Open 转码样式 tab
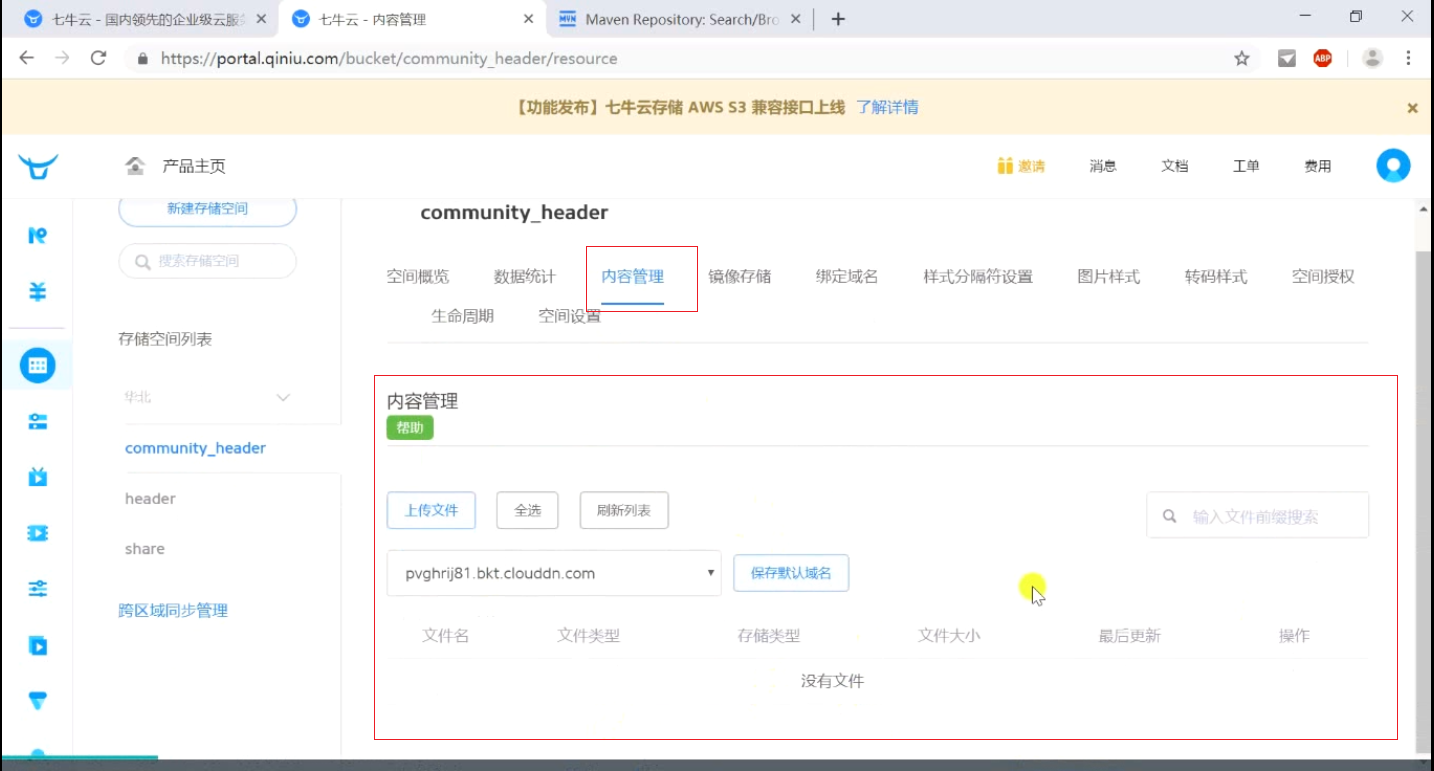Screen dimensions: 1434x771 point(1216,277)
